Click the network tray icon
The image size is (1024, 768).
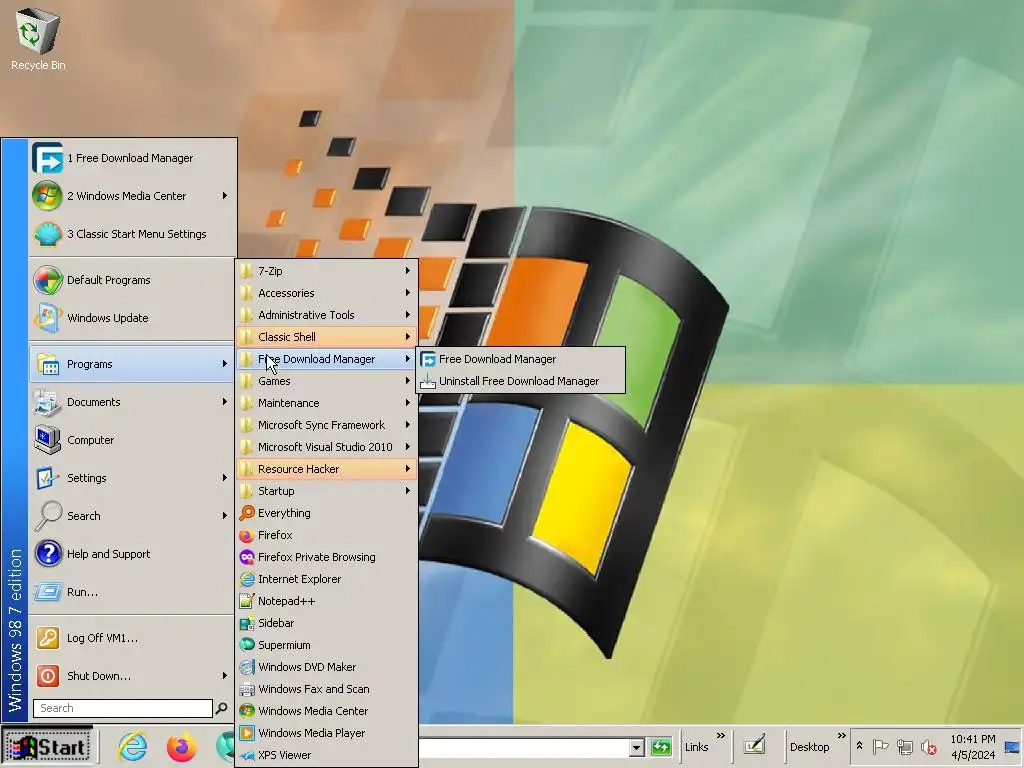[x=904, y=746]
